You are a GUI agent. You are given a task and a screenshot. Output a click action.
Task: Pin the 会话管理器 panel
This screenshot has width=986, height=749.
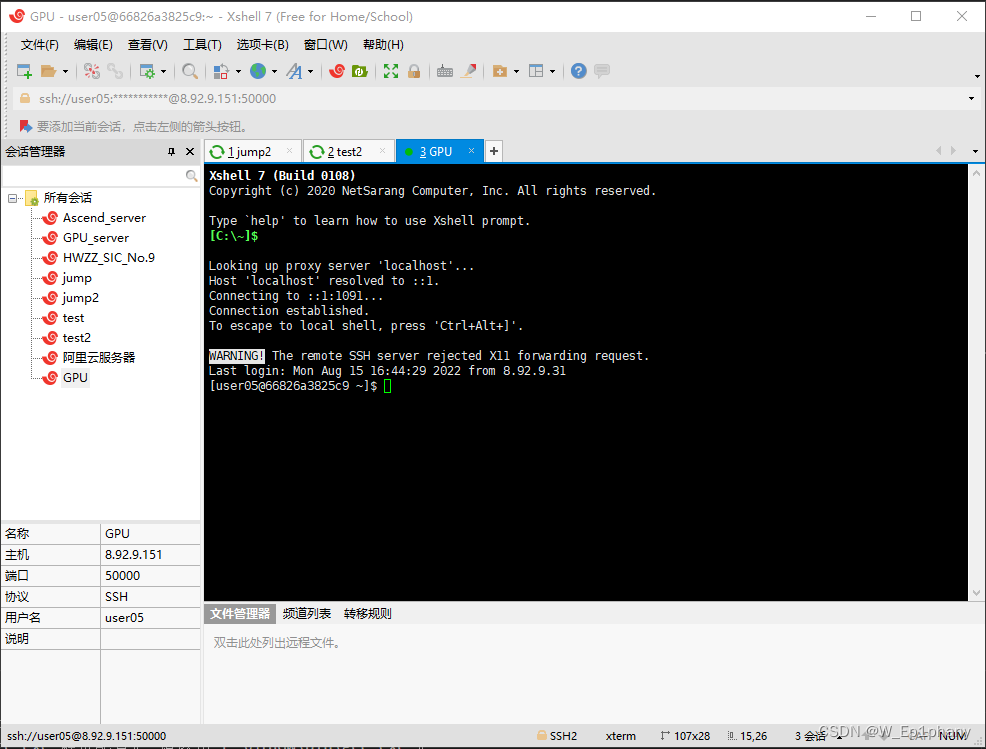click(172, 151)
